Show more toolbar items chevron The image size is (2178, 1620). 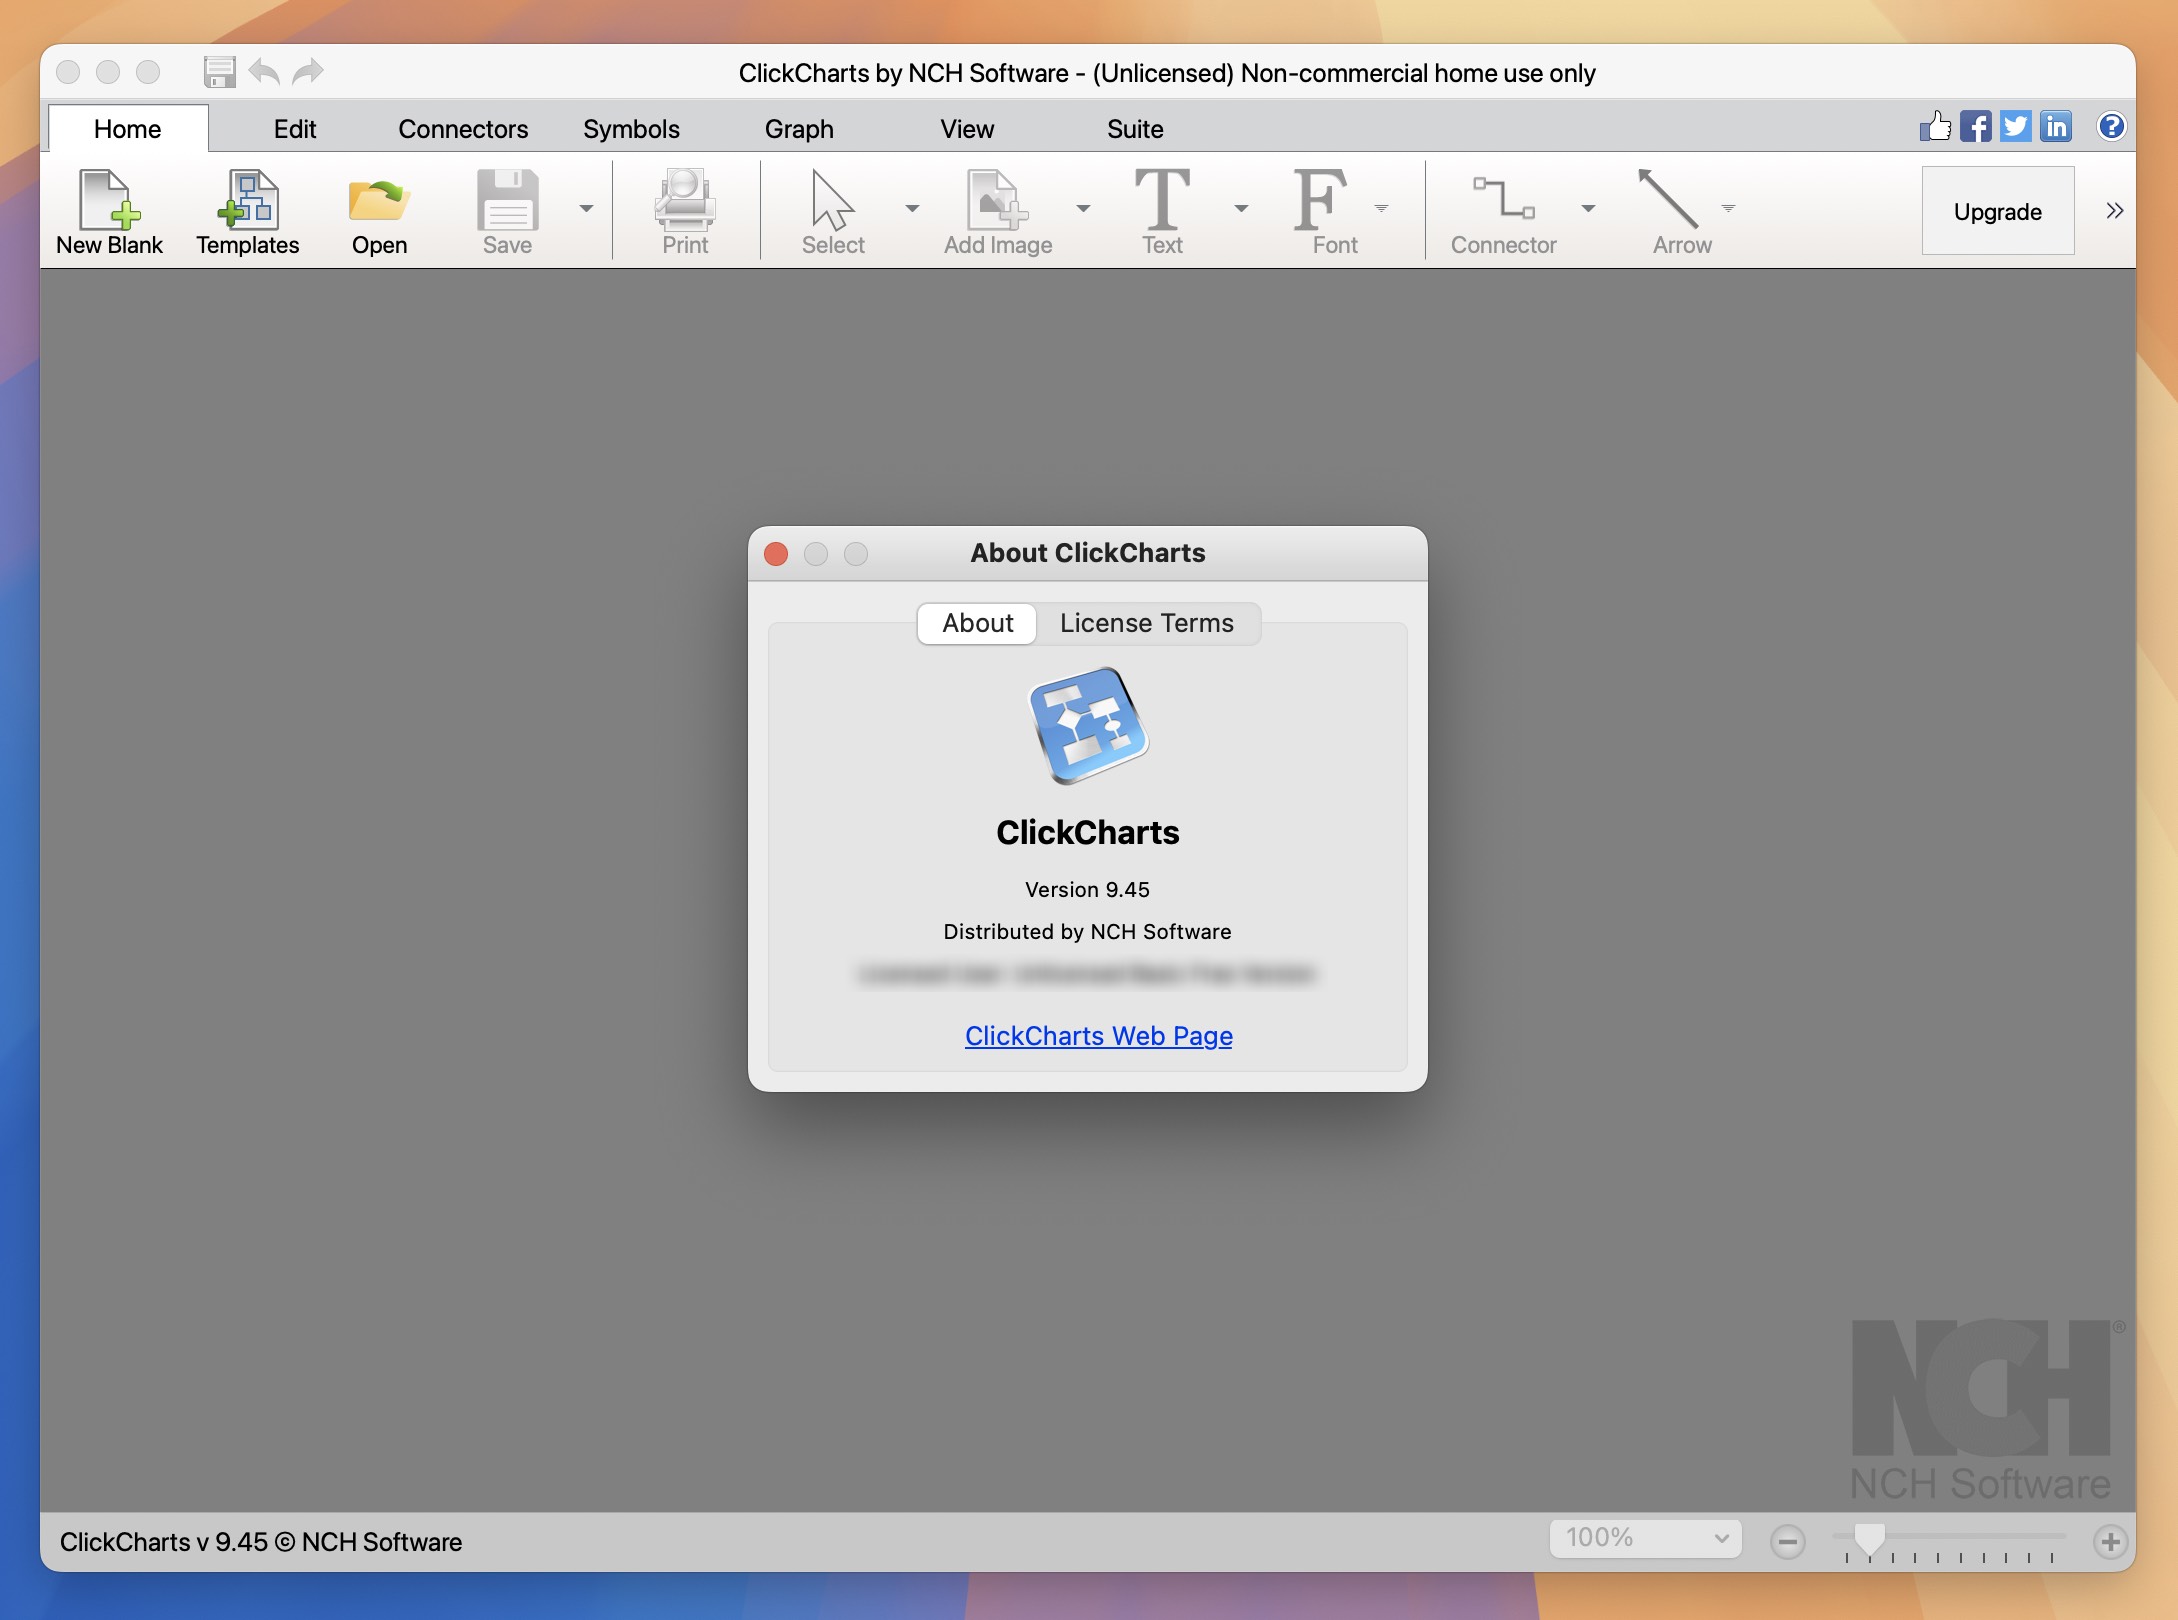tap(2114, 210)
